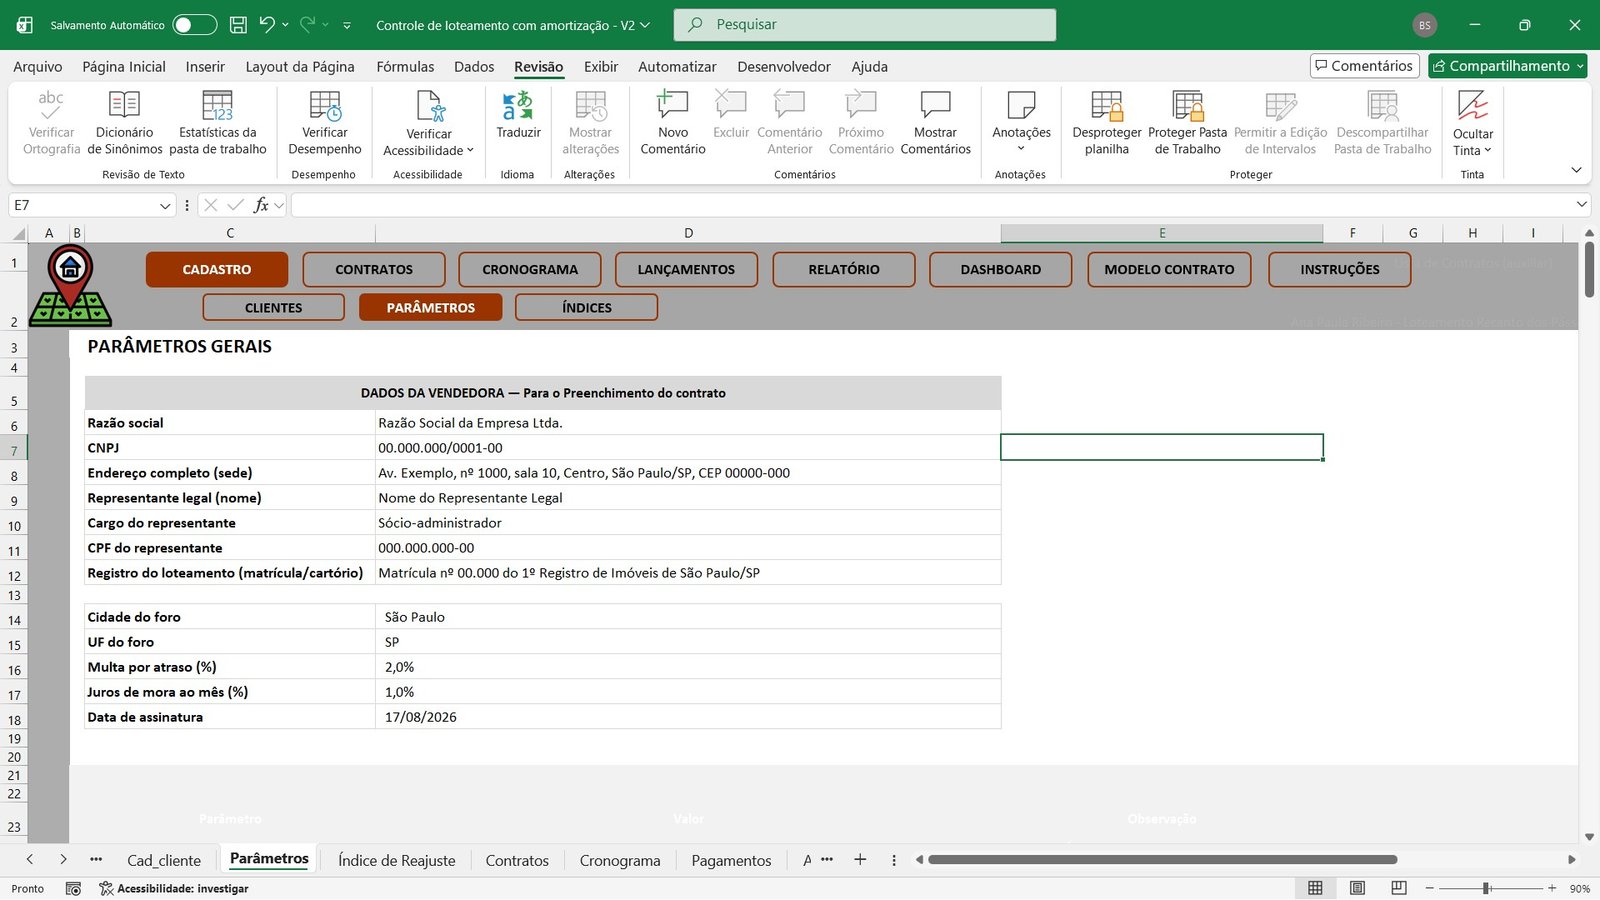Switch to Page Layout view icon
The height and width of the screenshot is (900, 1600).
[x=1357, y=888]
